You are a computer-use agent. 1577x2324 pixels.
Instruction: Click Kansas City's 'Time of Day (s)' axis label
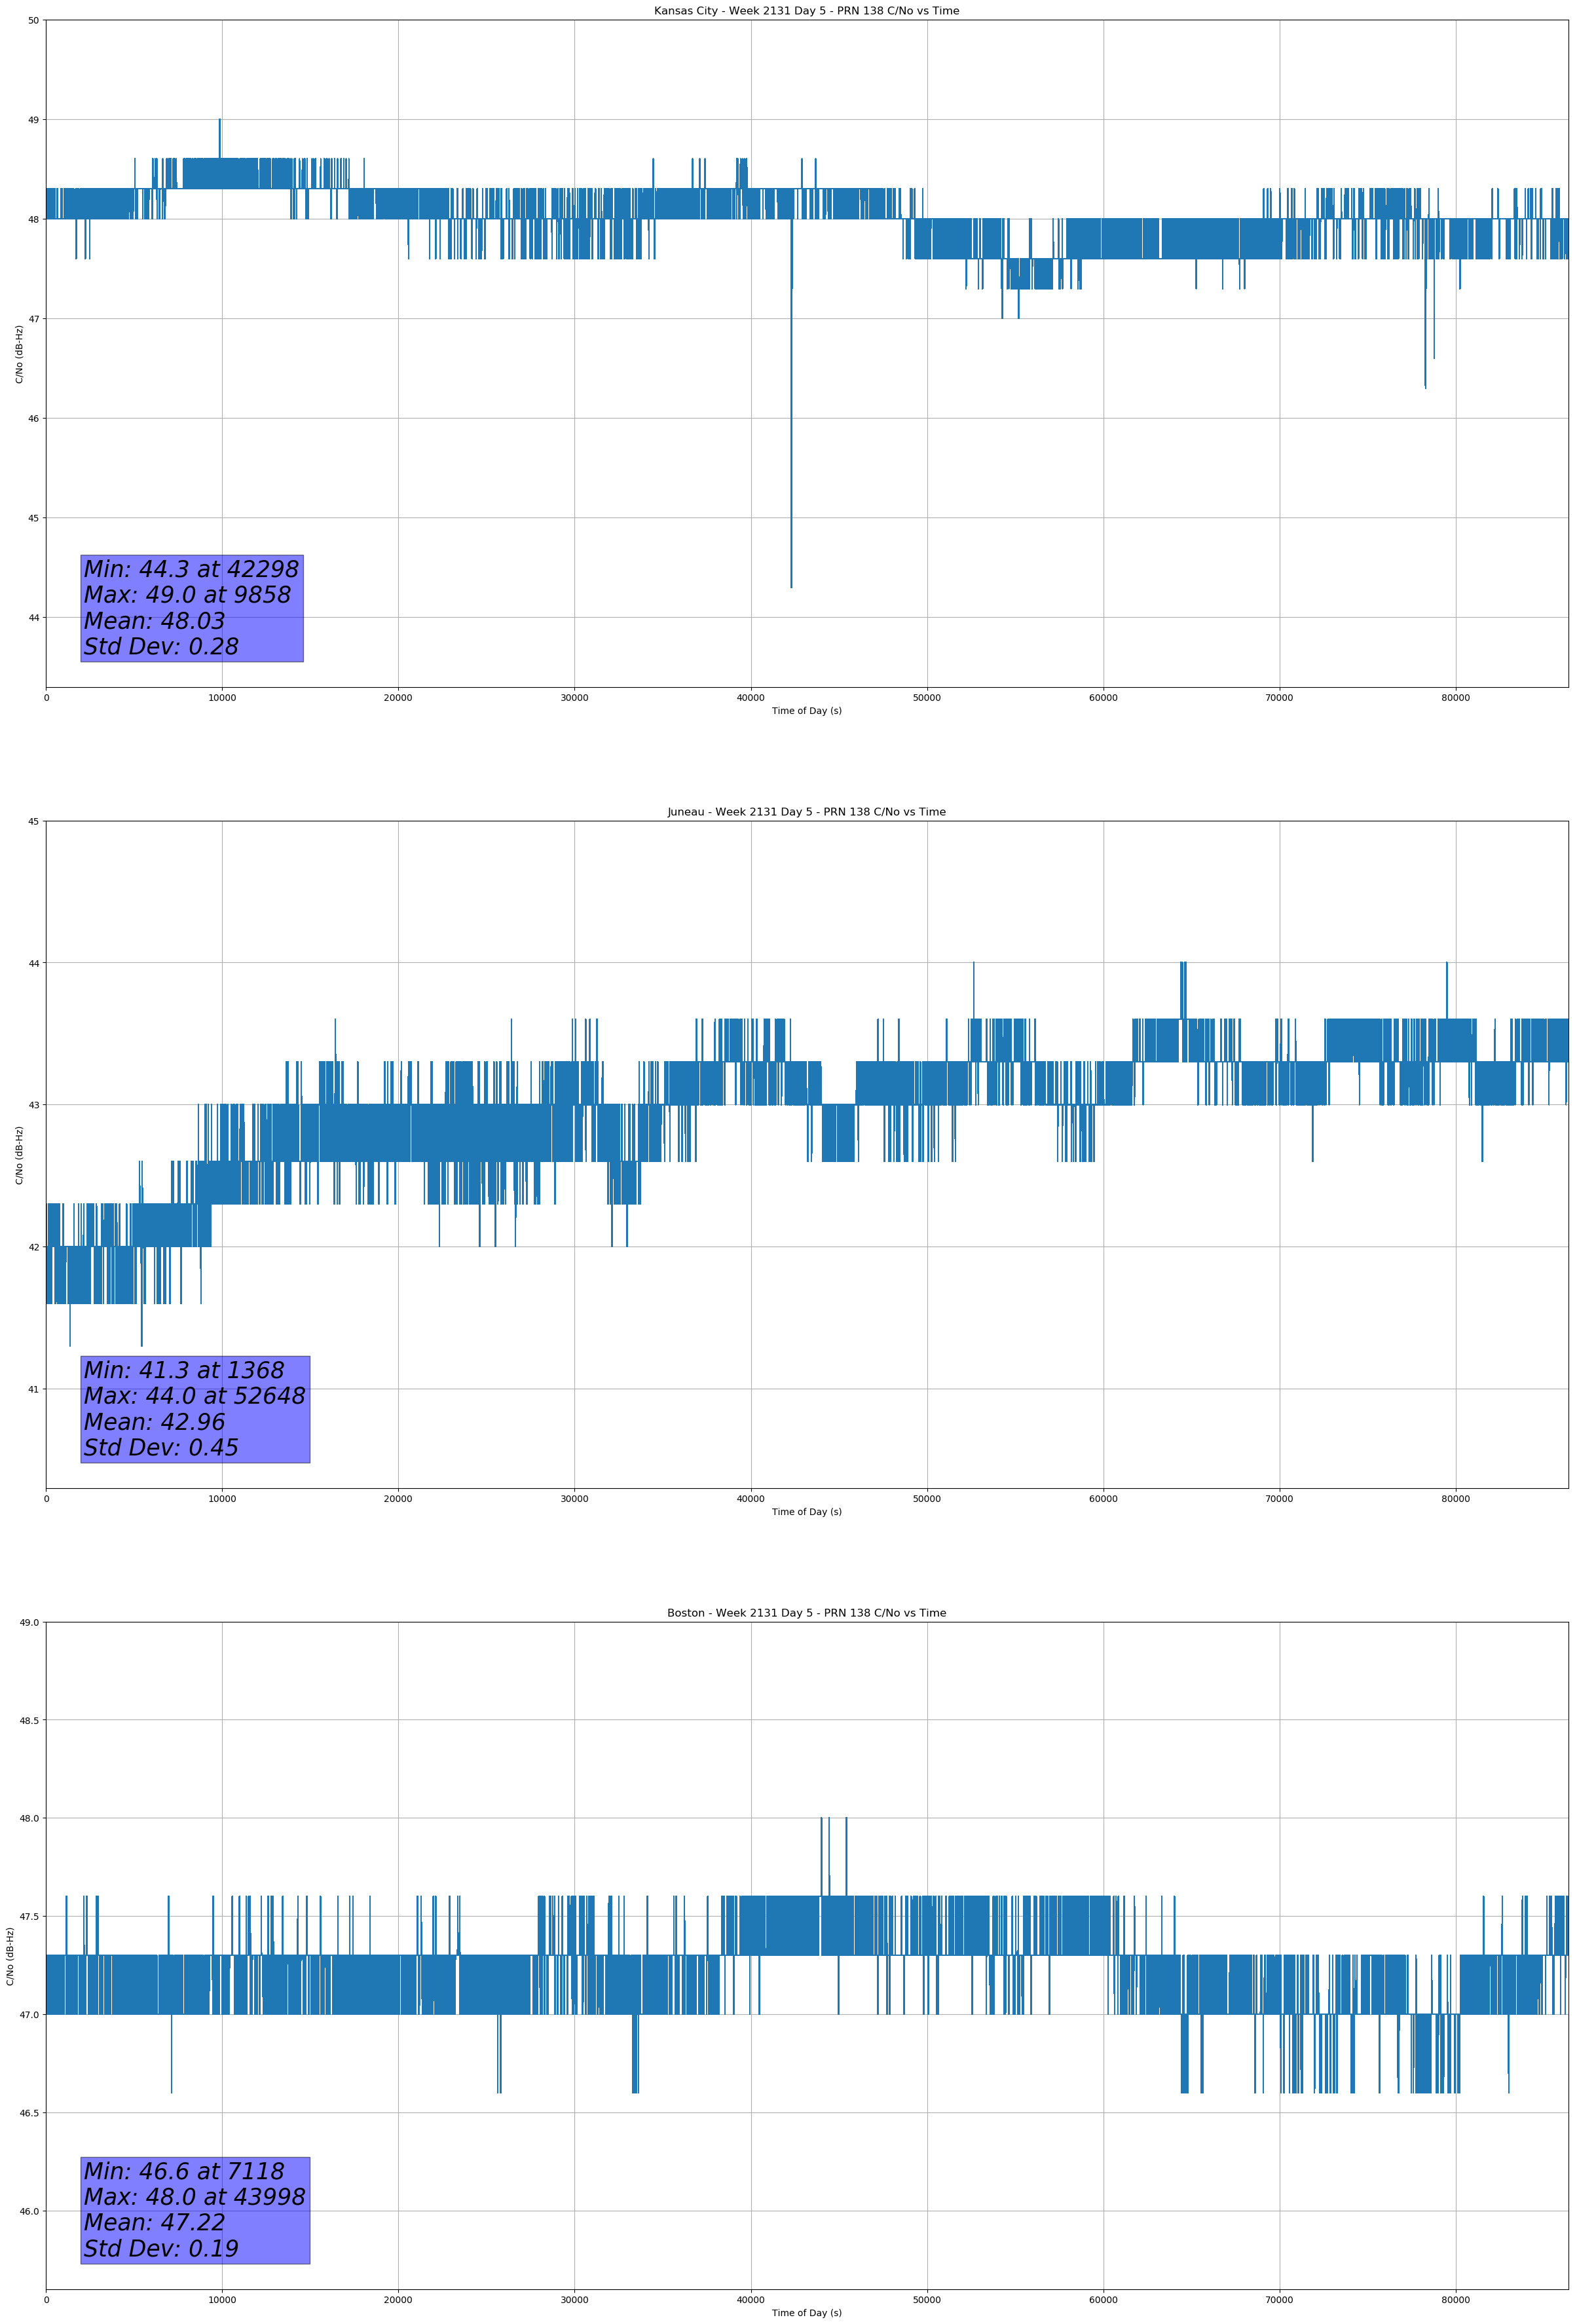tap(806, 711)
